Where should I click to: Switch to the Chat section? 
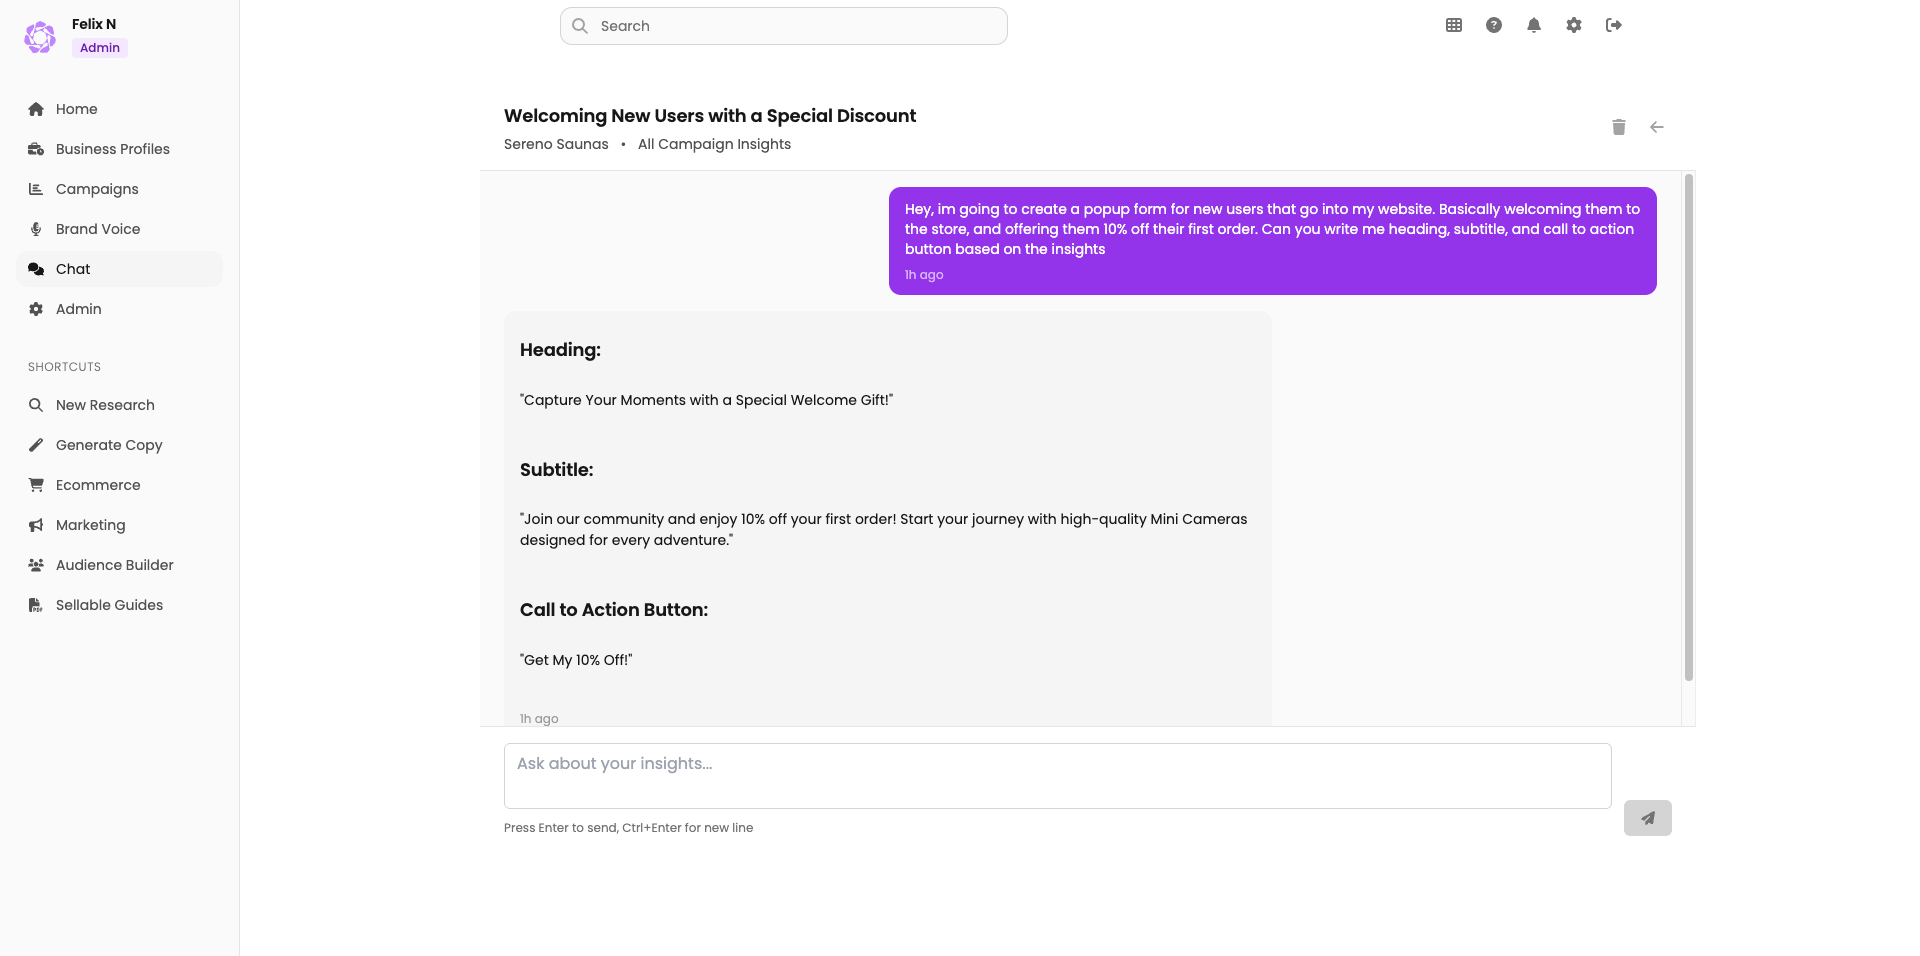(x=73, y=269)
